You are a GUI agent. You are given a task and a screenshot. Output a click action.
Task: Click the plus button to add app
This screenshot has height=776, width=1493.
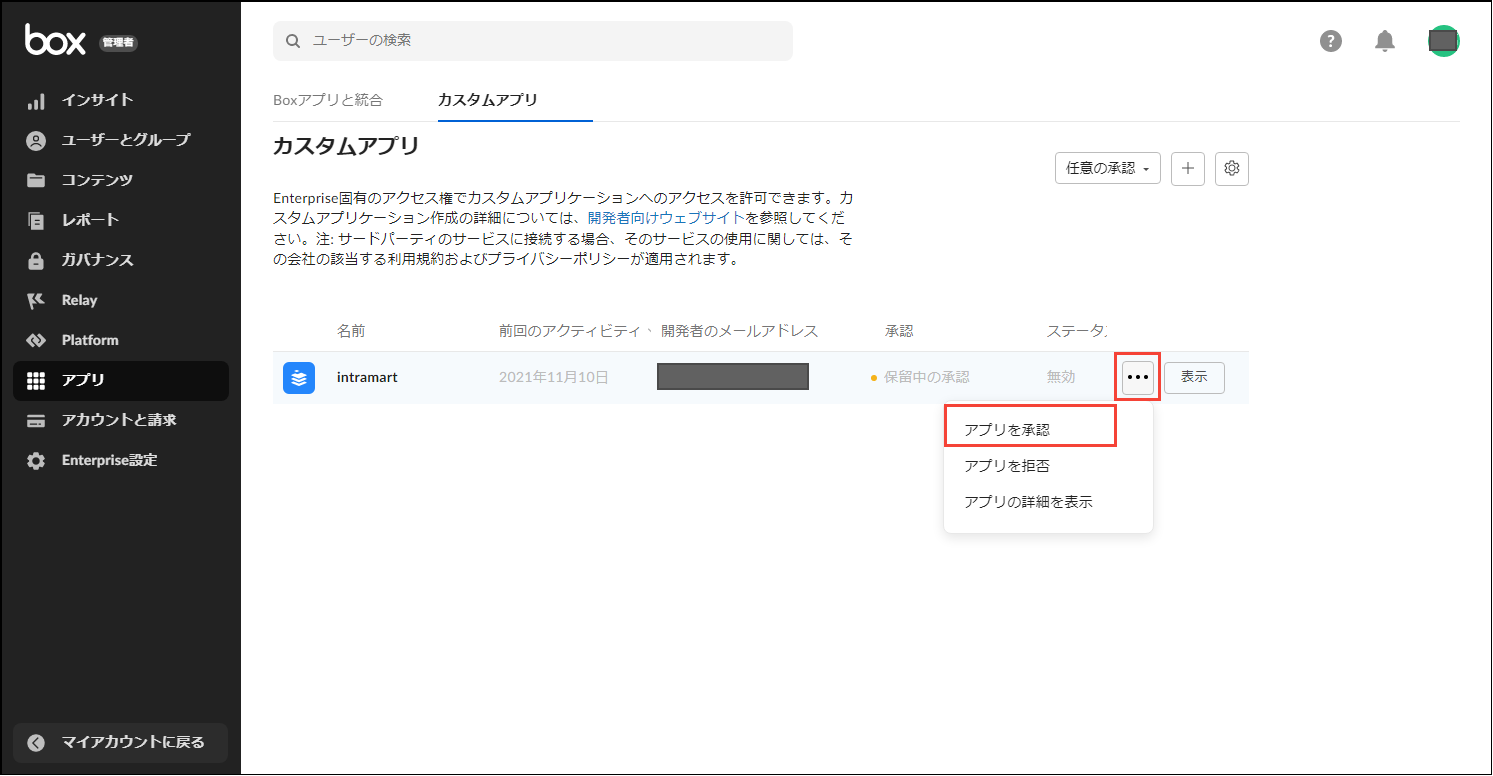(x=1187, y=169)
